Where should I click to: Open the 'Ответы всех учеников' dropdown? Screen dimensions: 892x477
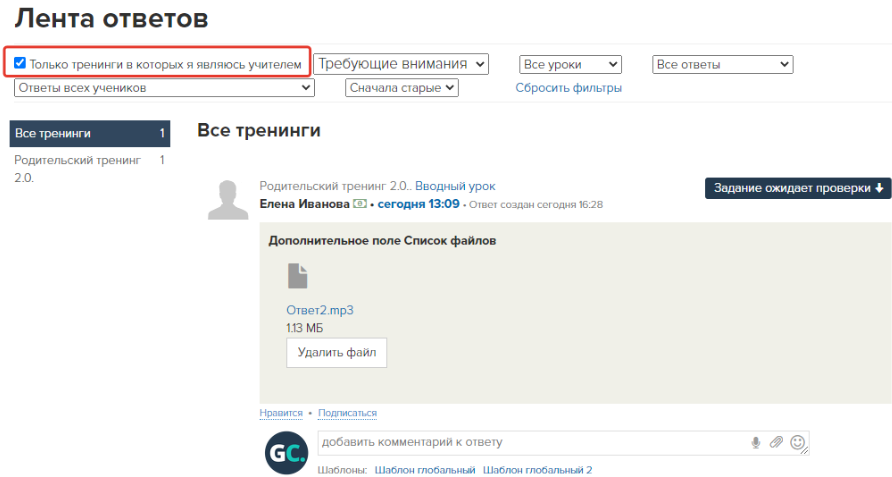point(164,88)
